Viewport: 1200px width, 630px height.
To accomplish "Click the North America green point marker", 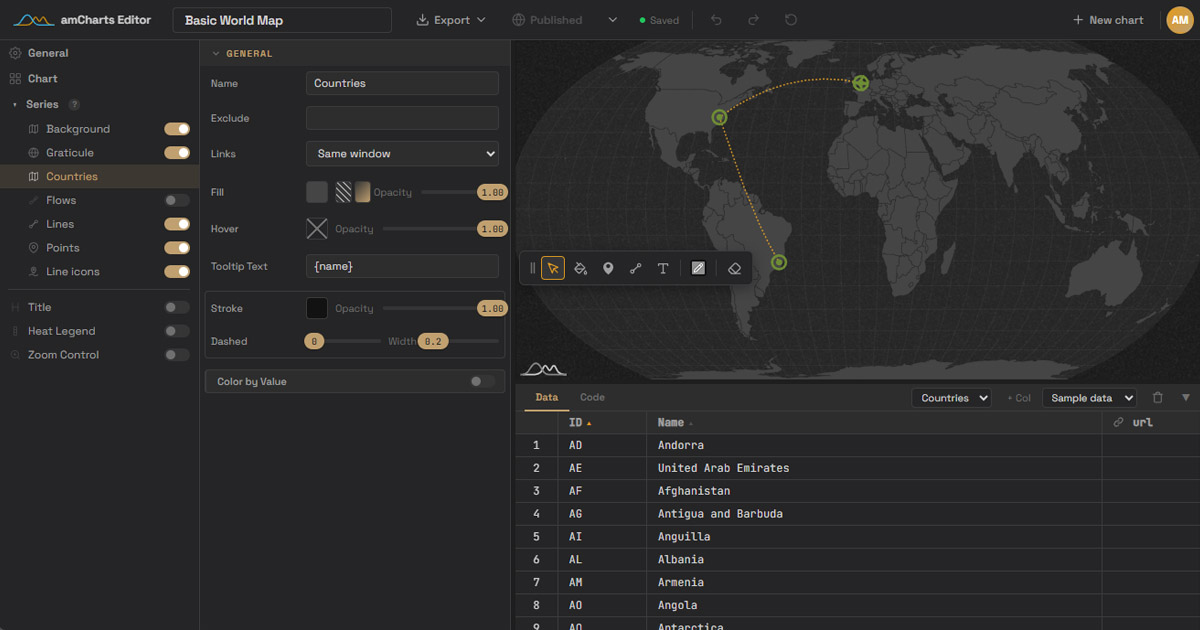I will [x=718, y=117].
